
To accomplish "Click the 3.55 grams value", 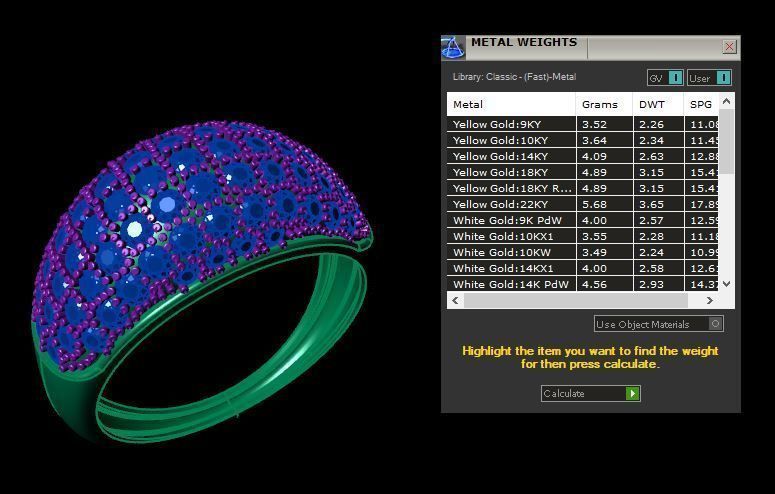I will click(x=594, y=236).
